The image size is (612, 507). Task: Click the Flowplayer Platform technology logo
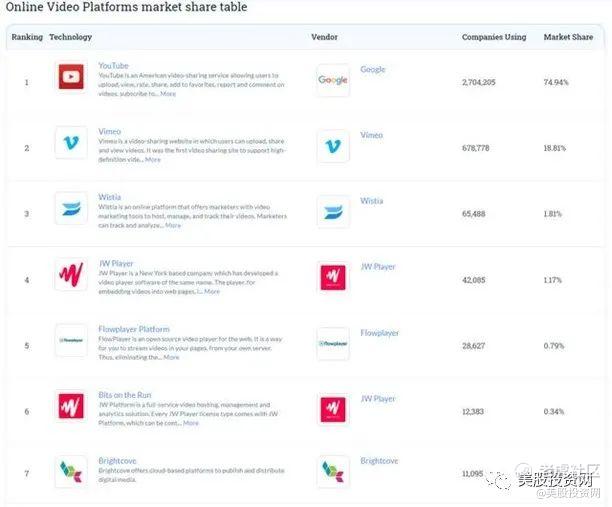[x=71, y=340]
